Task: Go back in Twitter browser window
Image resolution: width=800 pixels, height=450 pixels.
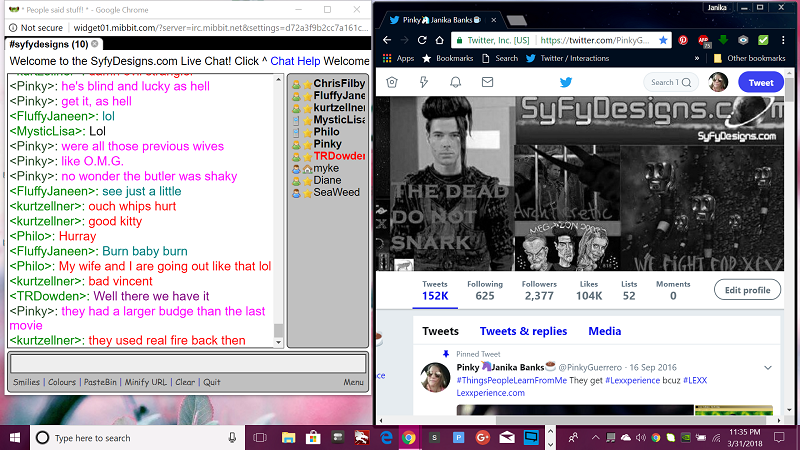Action: coord(387,40)
